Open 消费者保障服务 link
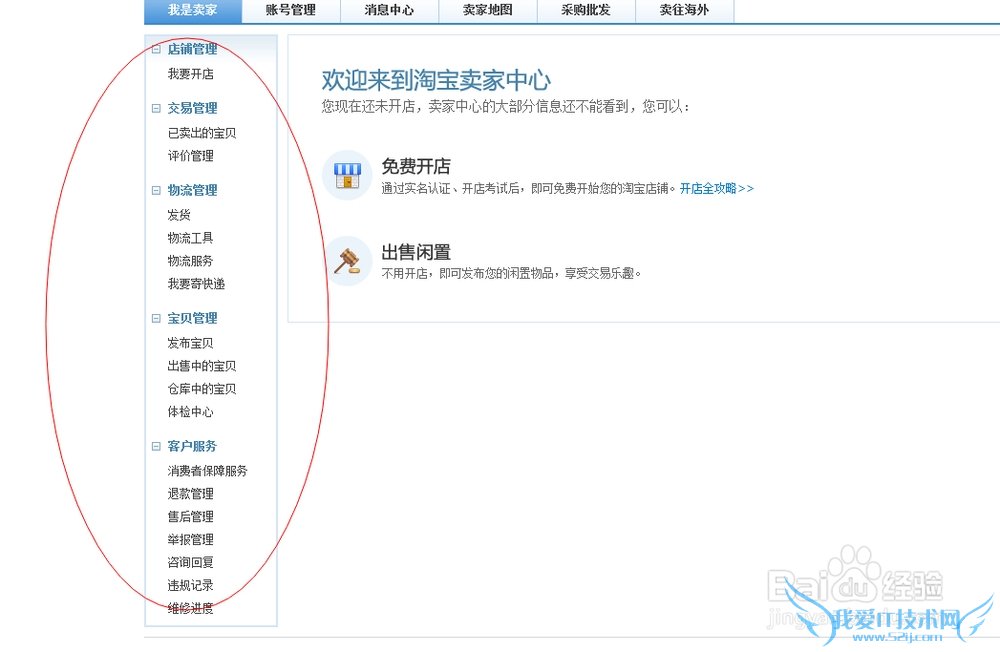The image size is (1000, 652). click(x=208, y=471)
